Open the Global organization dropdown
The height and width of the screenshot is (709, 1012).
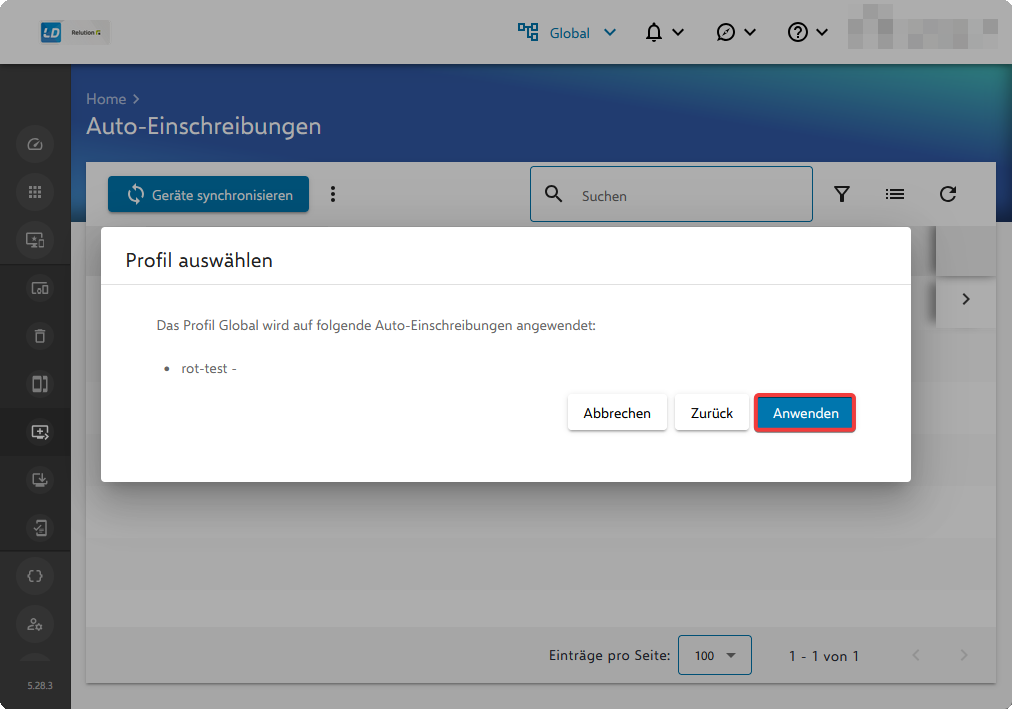click(583, 33)
